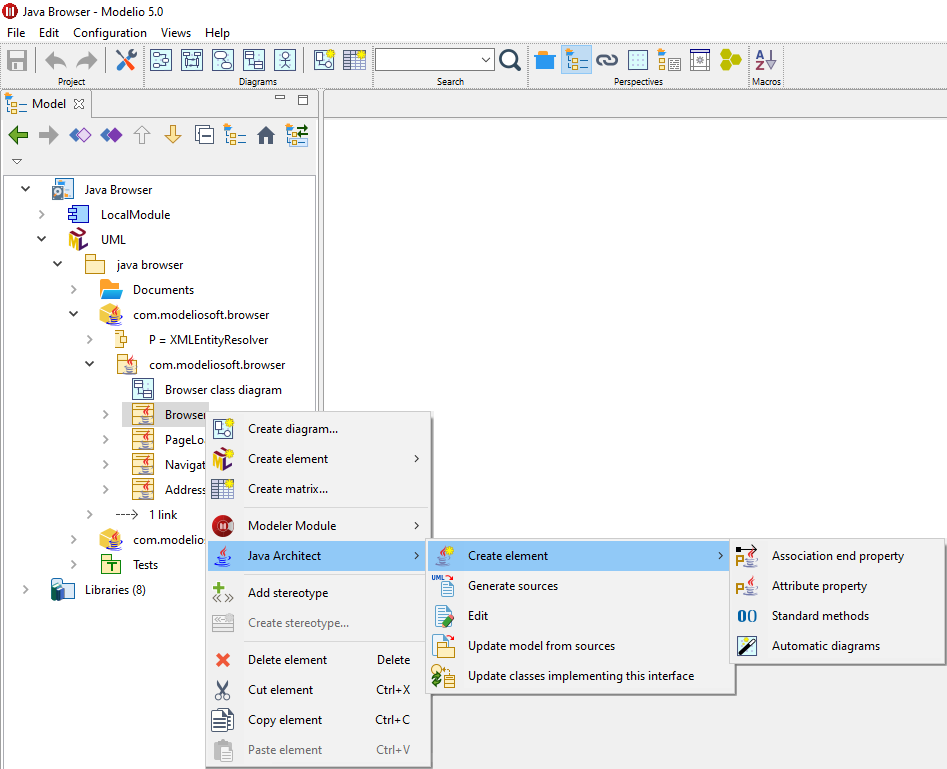
Task: Select Generate sources in Java Architect submenu
Action: pos(580,586)
